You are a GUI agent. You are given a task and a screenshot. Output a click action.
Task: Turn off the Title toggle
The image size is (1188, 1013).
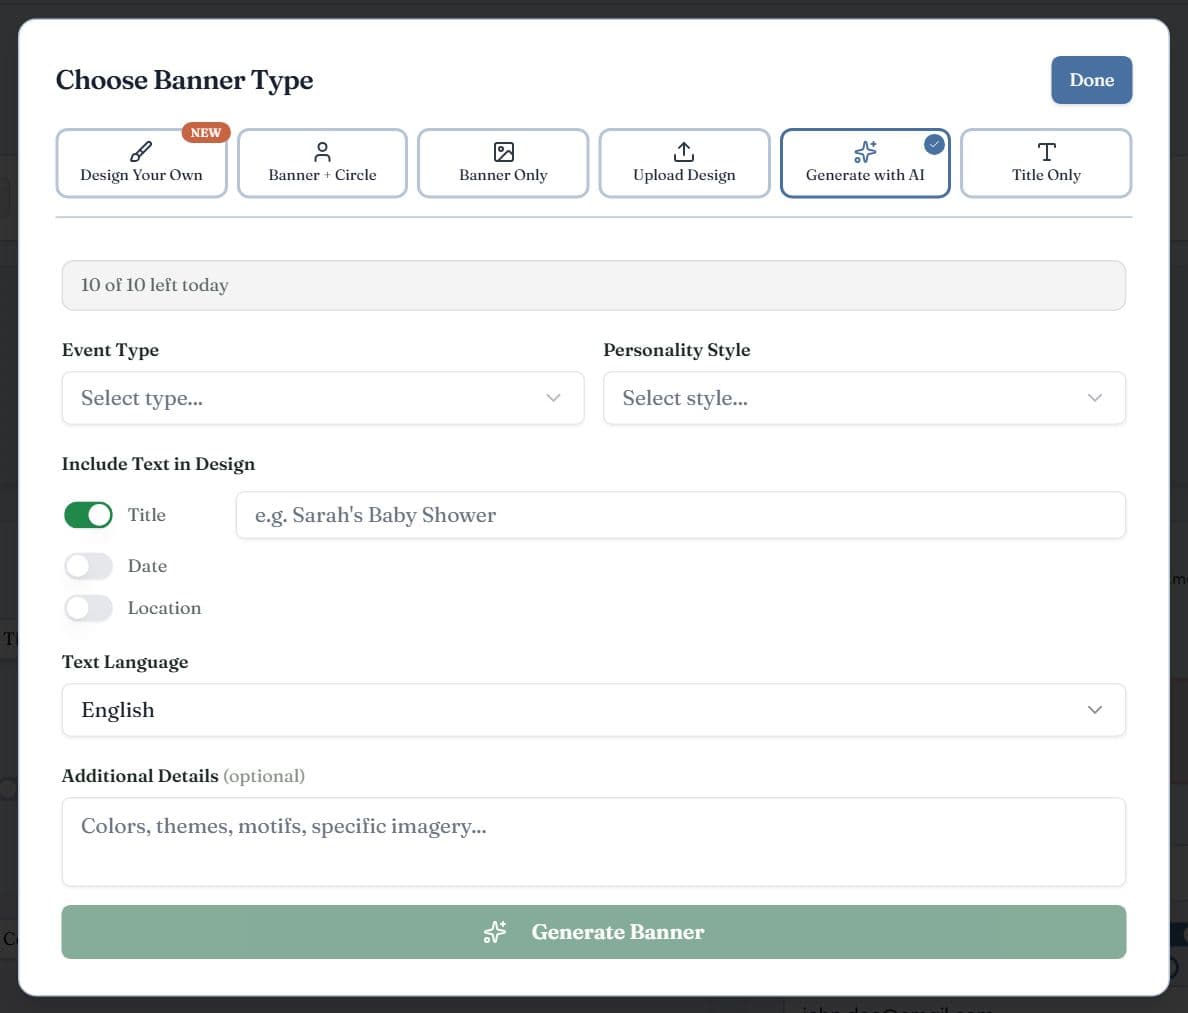pos(89,515)
